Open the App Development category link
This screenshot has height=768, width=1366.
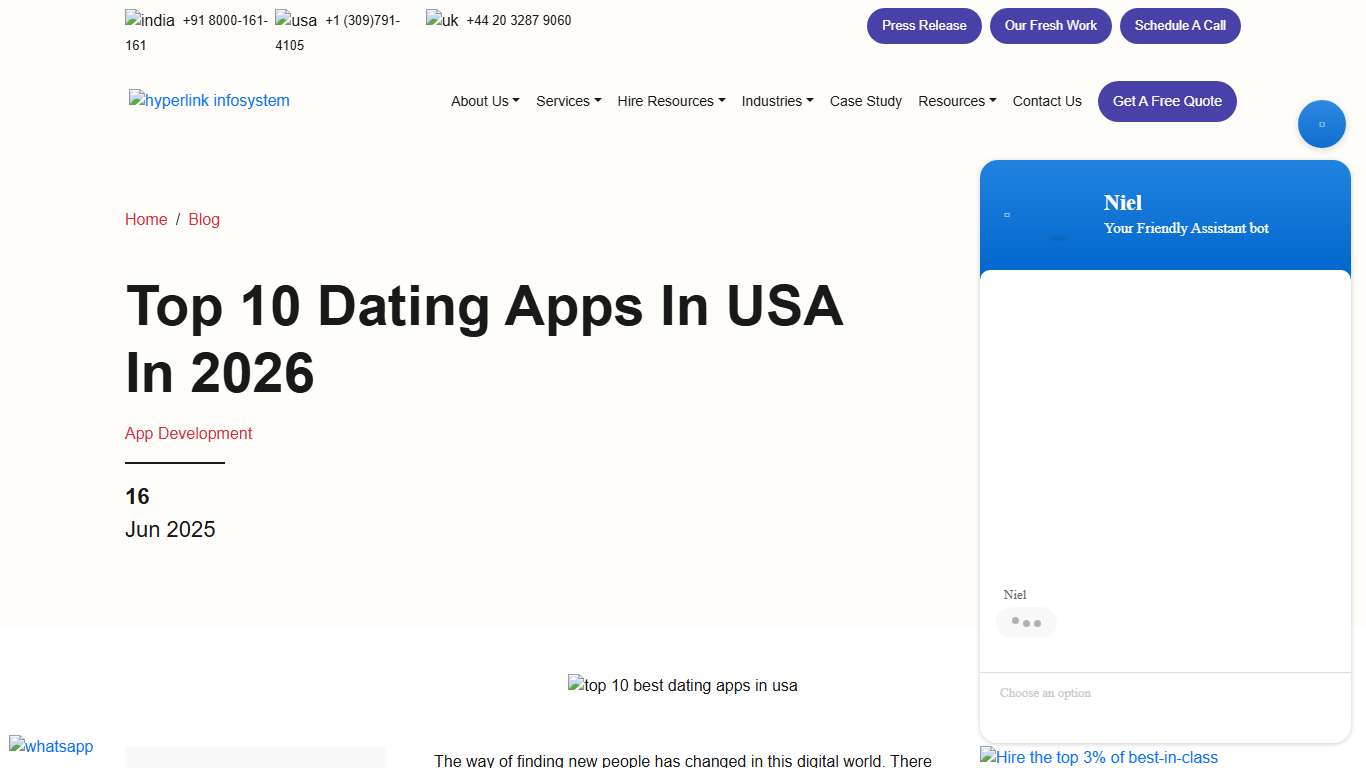coord(188,433)
